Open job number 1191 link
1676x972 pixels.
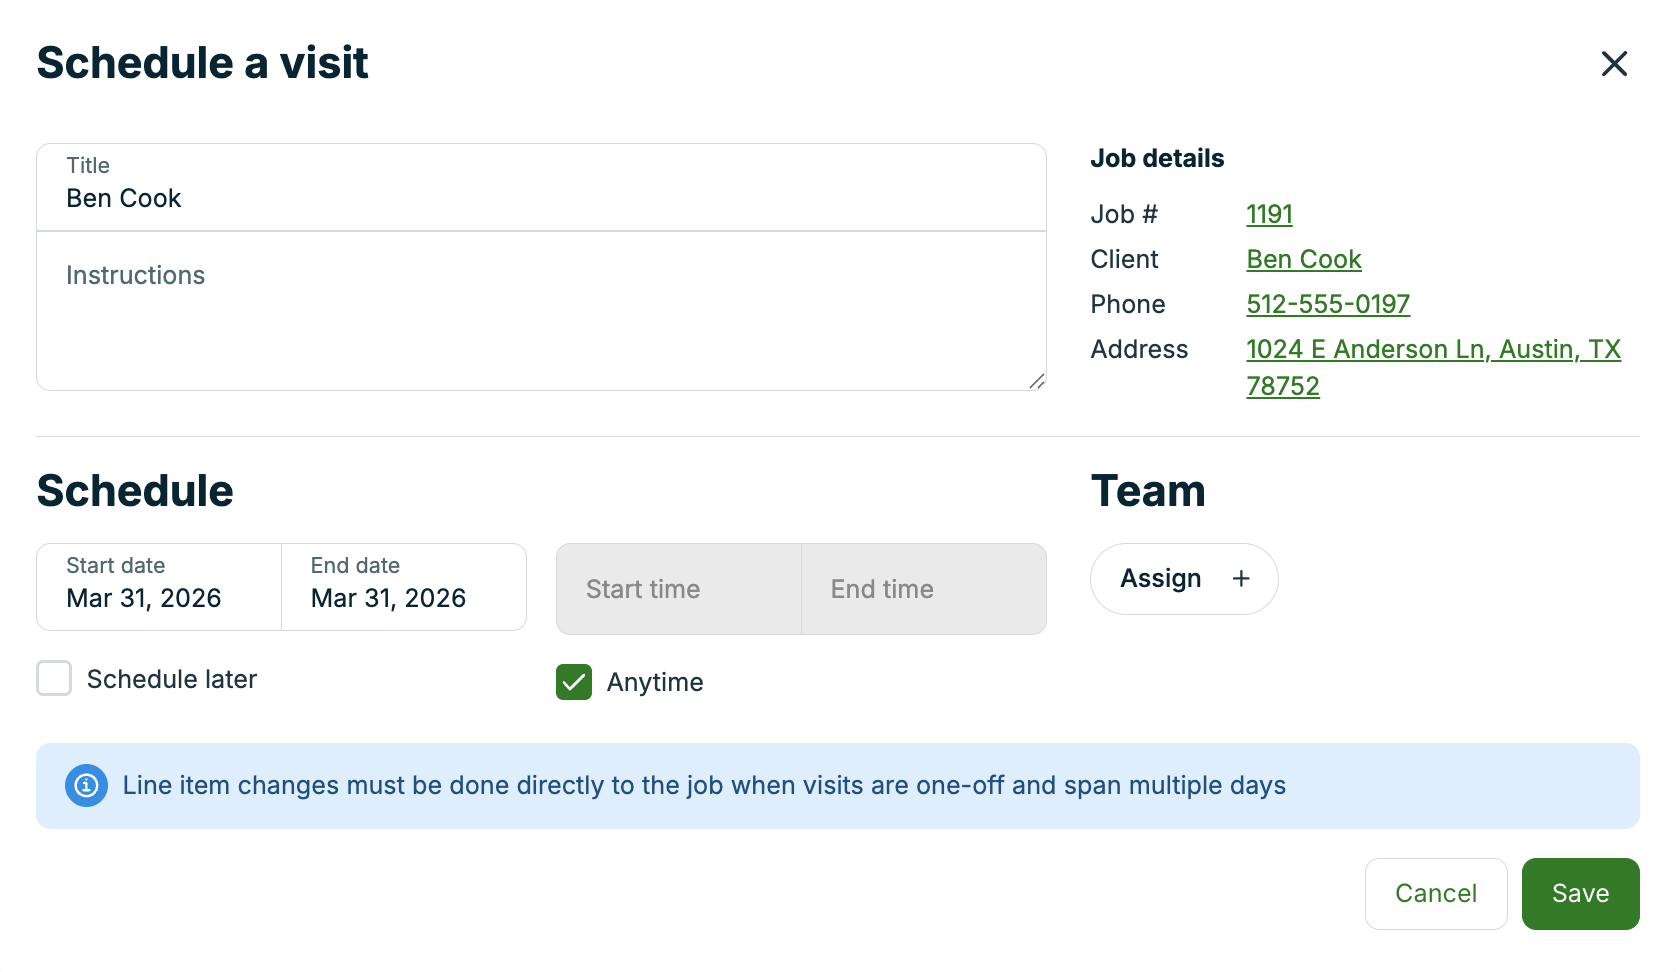pyautogui.click(x=1269, y=214)
